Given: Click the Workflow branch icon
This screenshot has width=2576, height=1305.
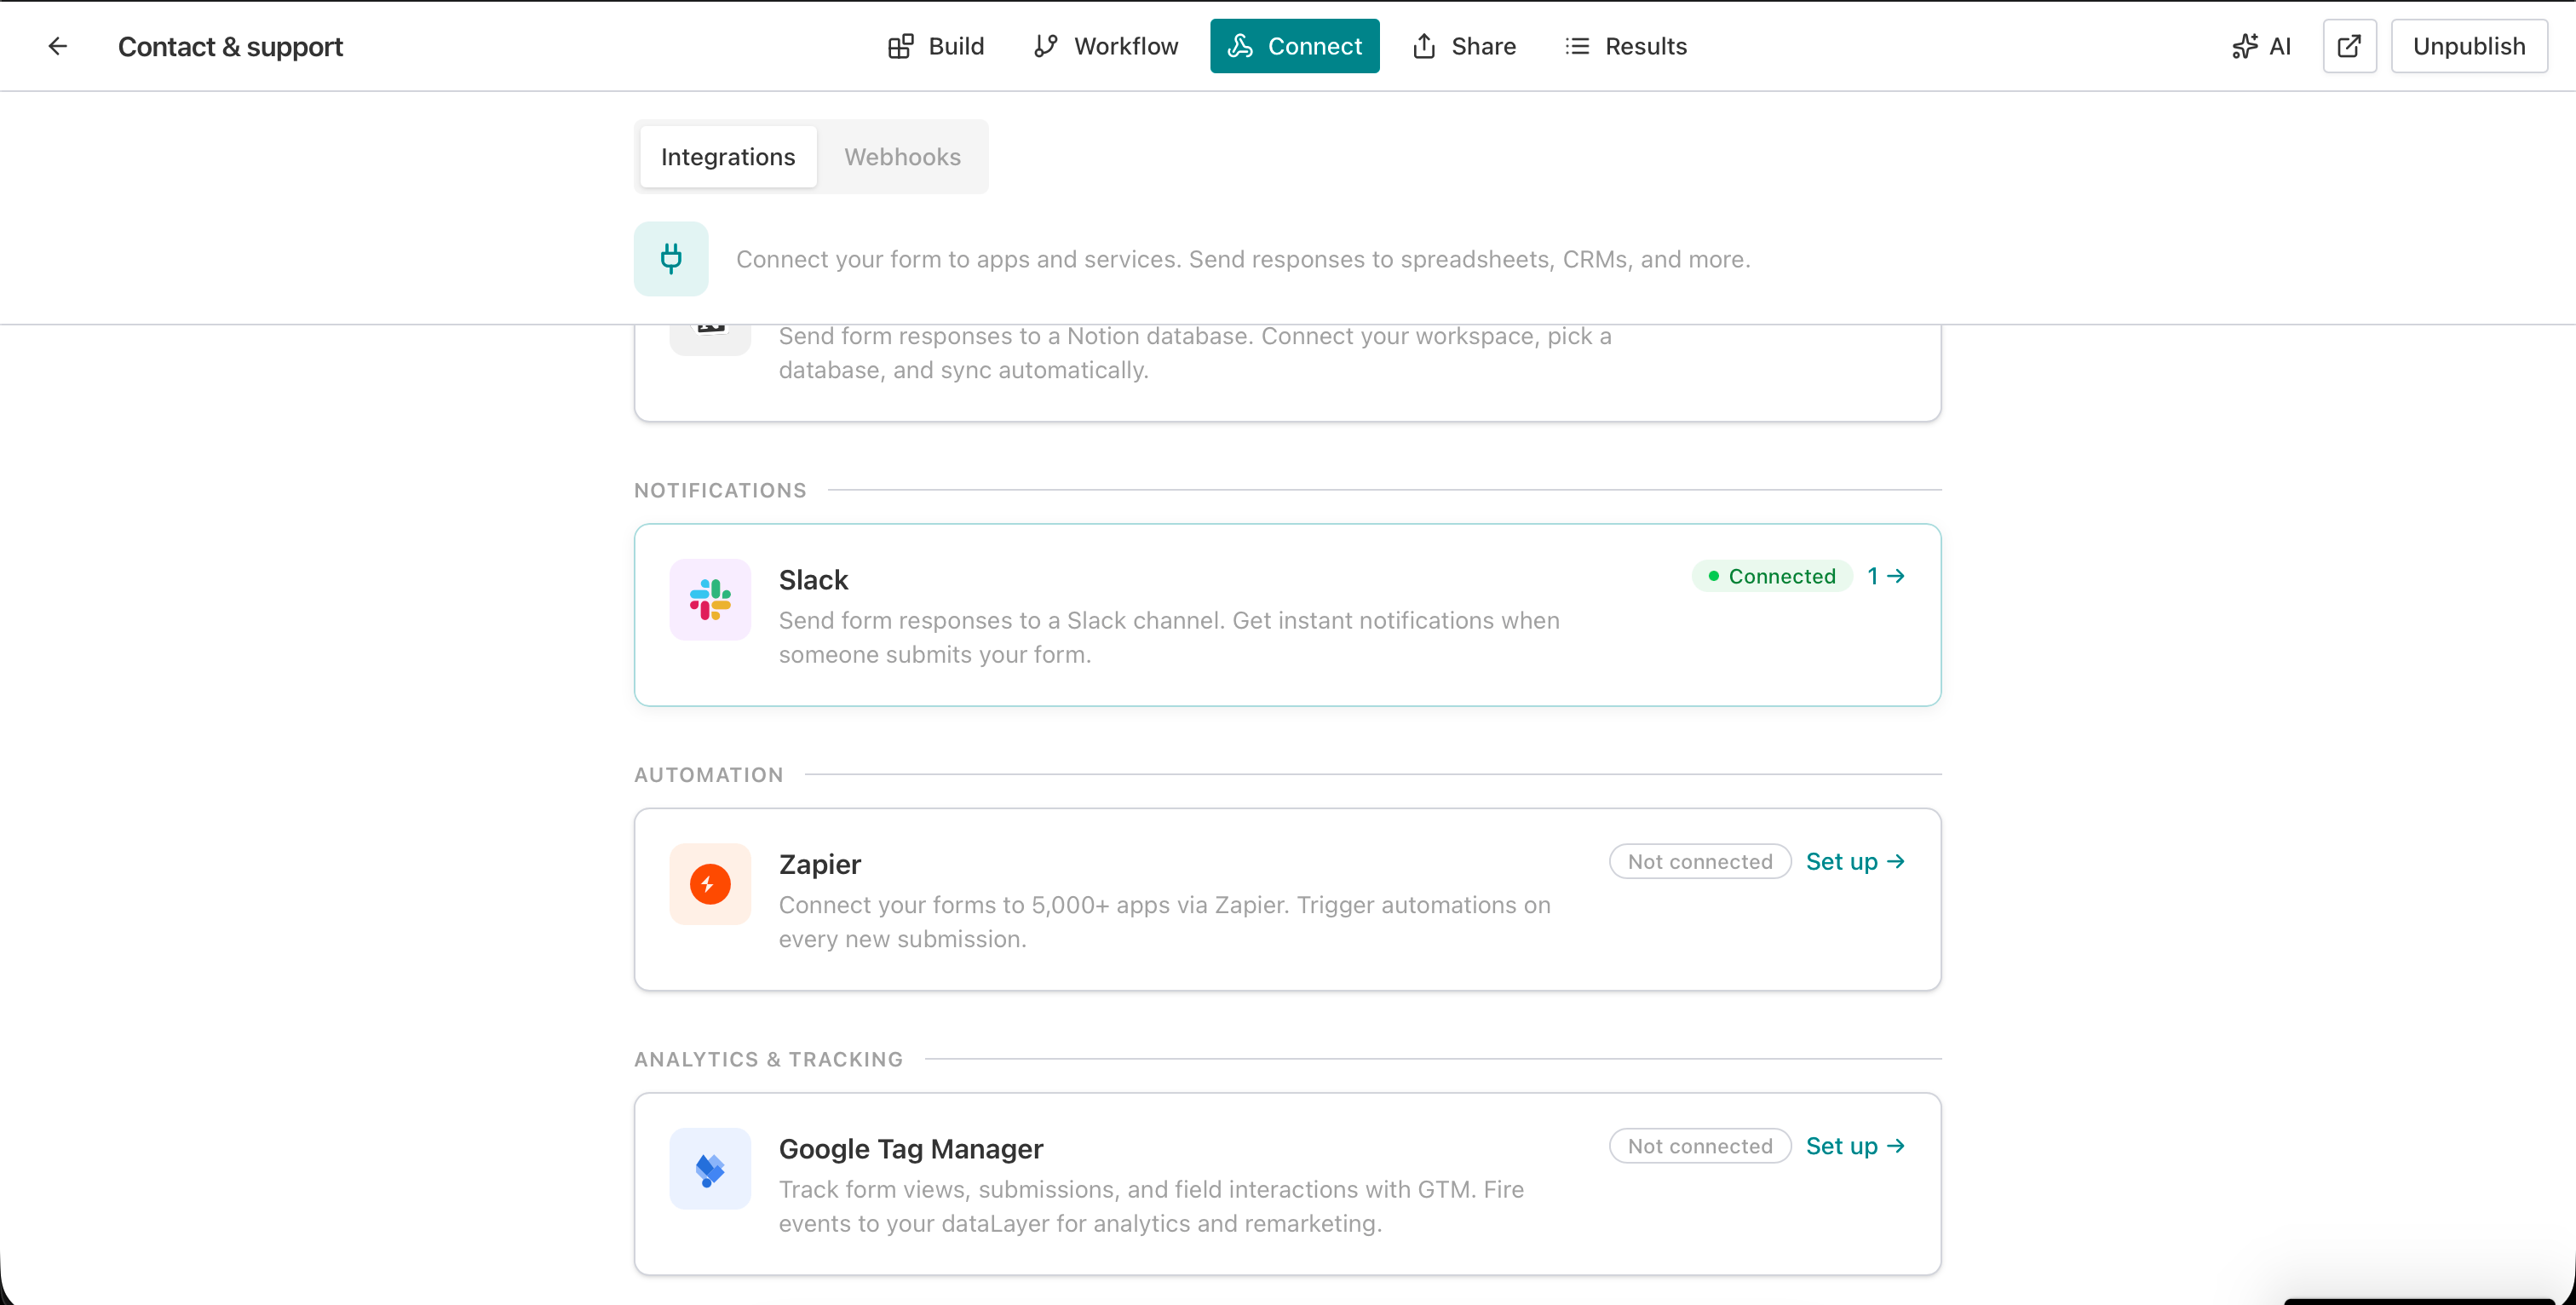Looking at the screenshot, I should click(x=1045, y=46).
